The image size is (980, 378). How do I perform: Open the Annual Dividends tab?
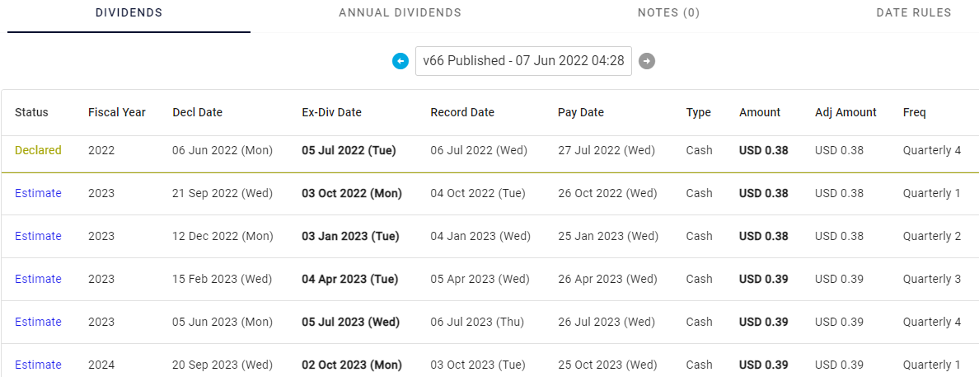[400, 13]
